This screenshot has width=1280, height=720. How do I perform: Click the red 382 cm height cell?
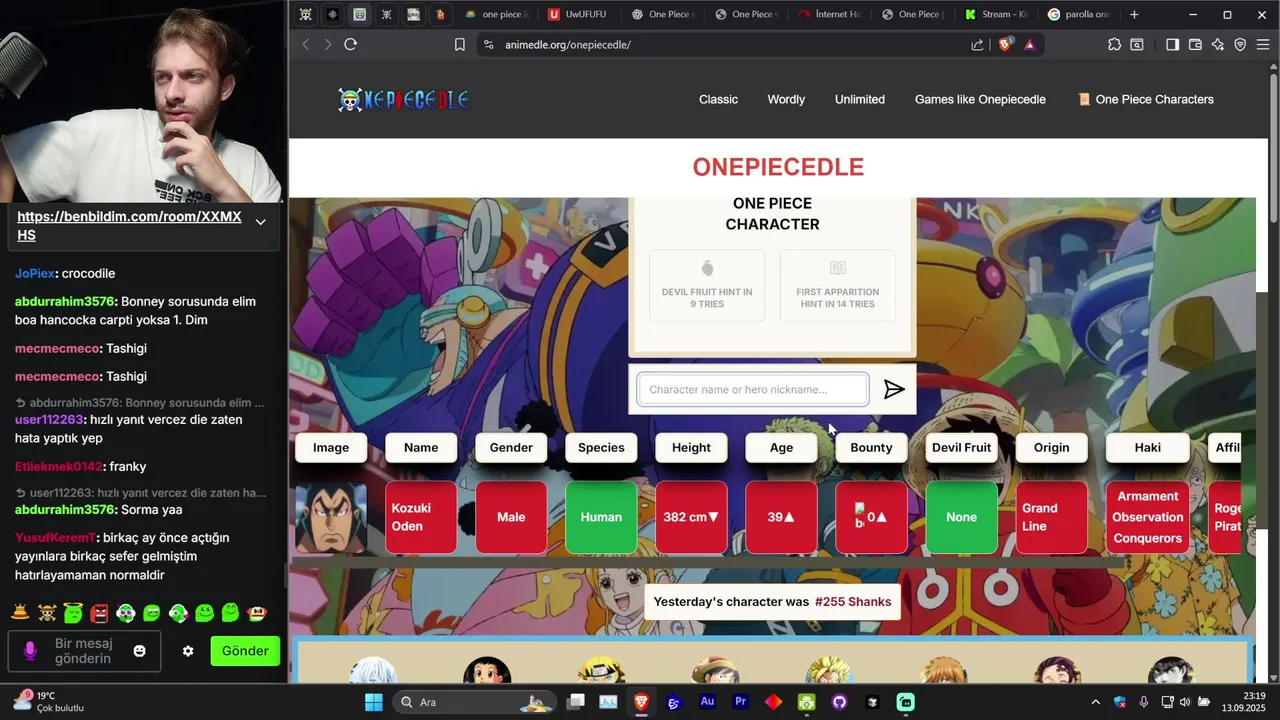(691, 517)
